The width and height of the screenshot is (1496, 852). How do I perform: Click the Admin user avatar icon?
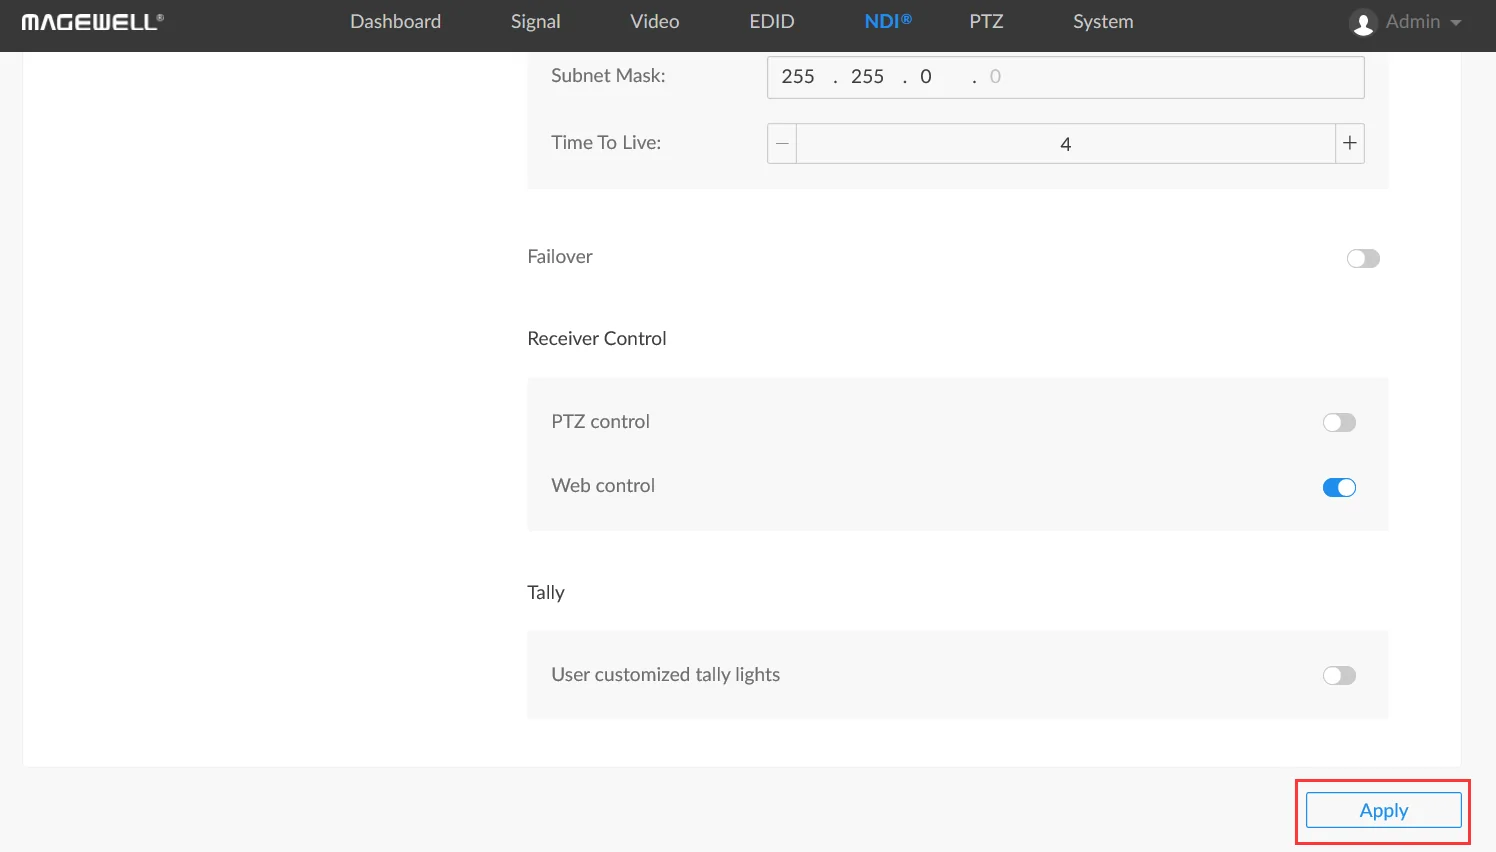[1362, 22]
